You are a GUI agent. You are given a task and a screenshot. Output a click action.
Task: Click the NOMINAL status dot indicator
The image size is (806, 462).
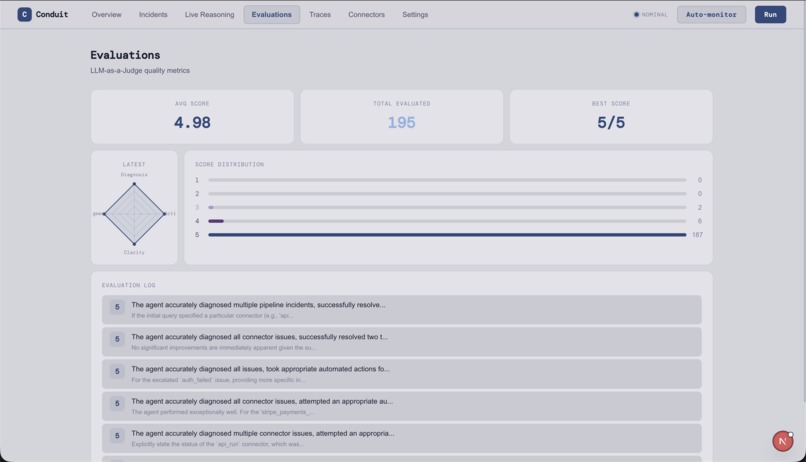pos(636,14)
